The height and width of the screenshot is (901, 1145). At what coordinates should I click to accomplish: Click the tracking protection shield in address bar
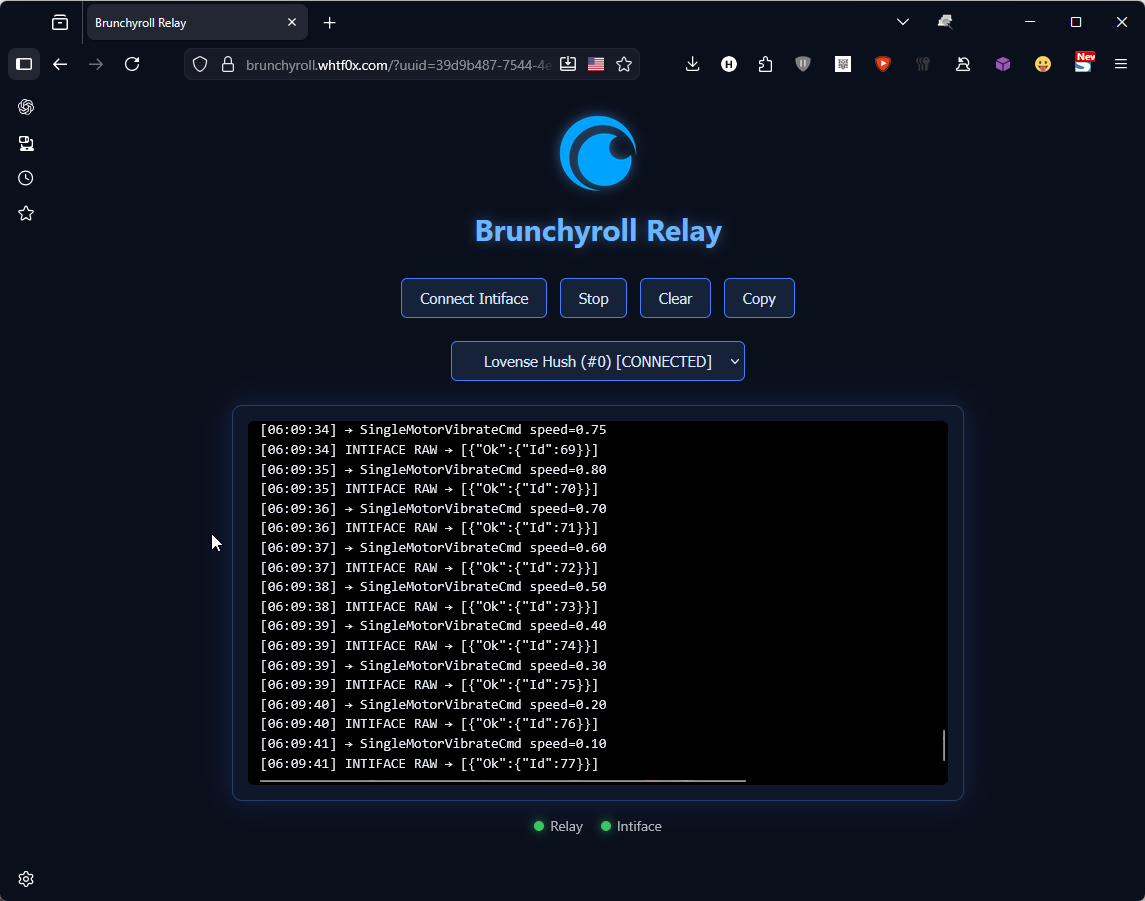click(200, 64)
